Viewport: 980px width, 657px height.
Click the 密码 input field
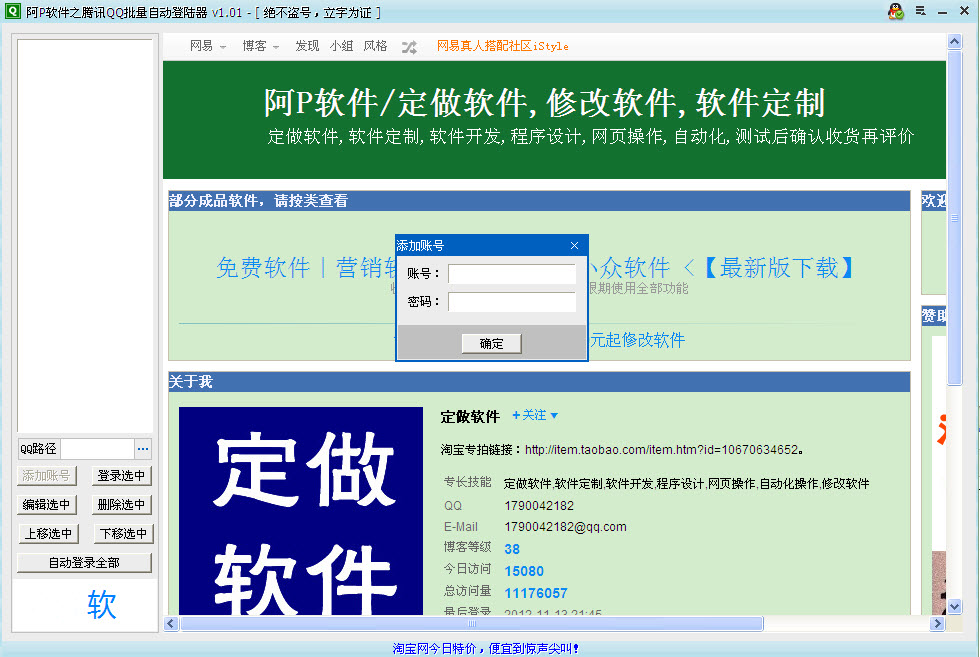pyautogui.click(x=512, y=302)
